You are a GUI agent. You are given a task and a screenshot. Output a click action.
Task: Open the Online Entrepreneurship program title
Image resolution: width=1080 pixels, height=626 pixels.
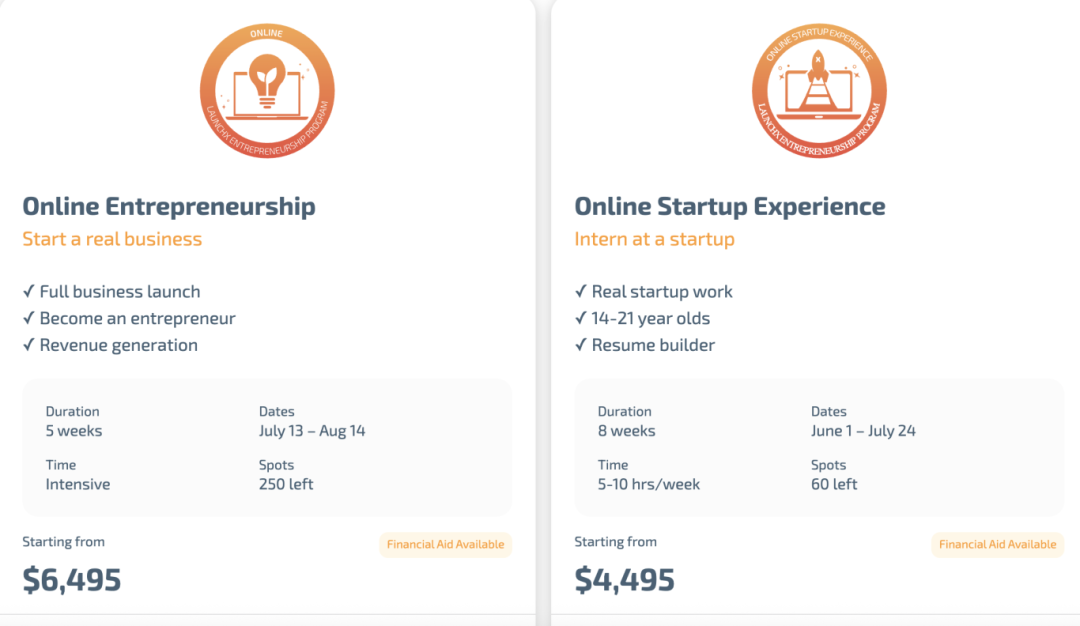coord(169,207)
